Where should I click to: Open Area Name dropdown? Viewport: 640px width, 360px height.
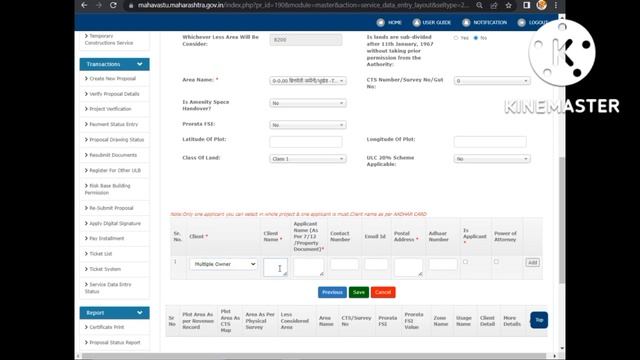pyautogui.click(x=308, y=81)
